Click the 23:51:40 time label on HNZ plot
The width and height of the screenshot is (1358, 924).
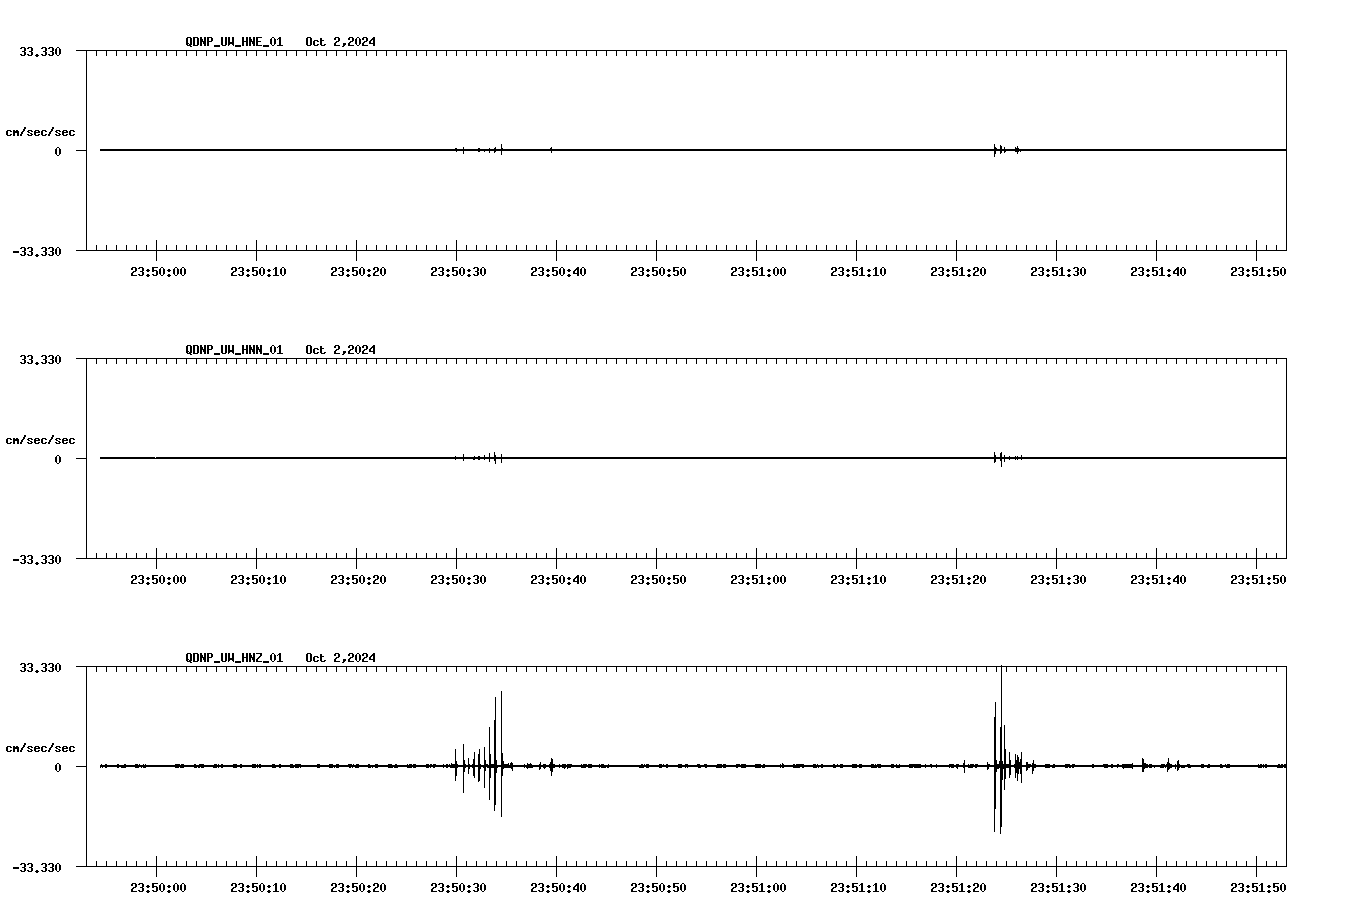coord(1158,888)
